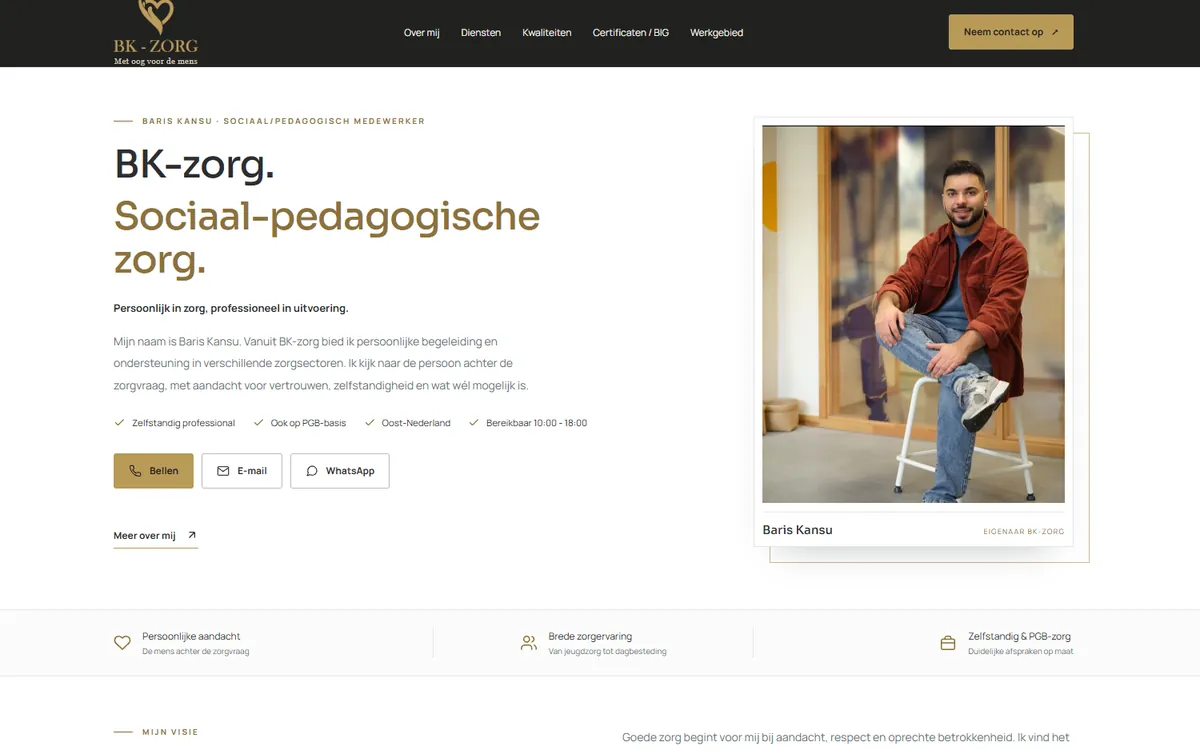Open the WhatsApp button
The image size is (1200, 750).
pos(340,471)
